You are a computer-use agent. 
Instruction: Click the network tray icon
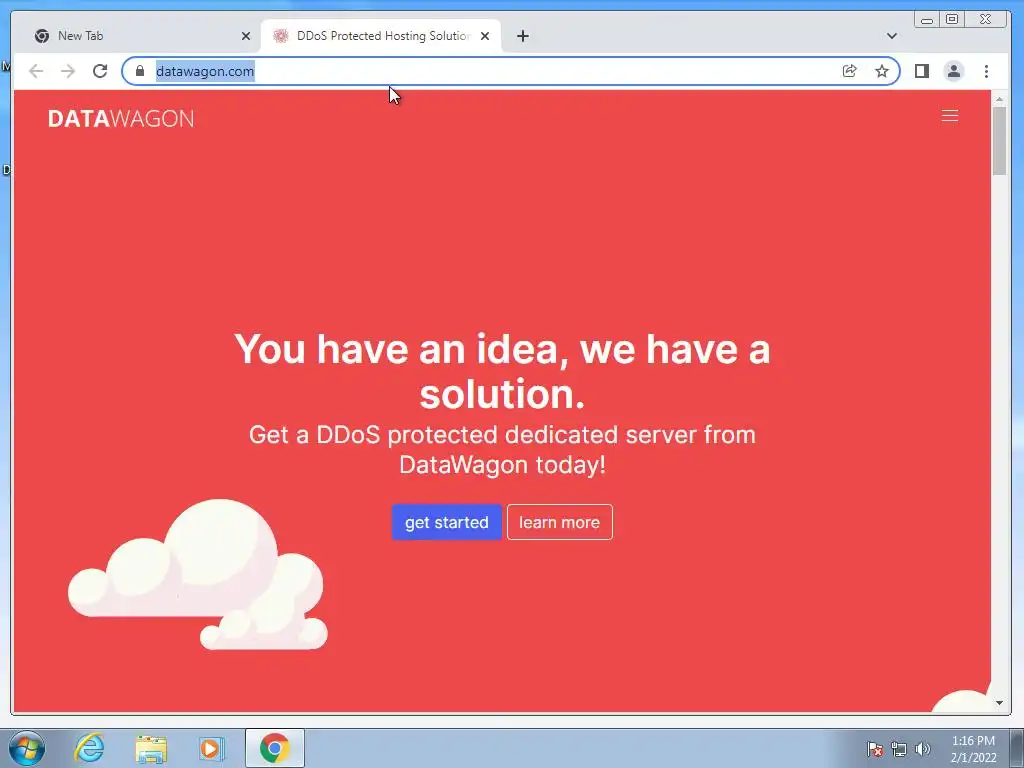[x=899, y=749]
